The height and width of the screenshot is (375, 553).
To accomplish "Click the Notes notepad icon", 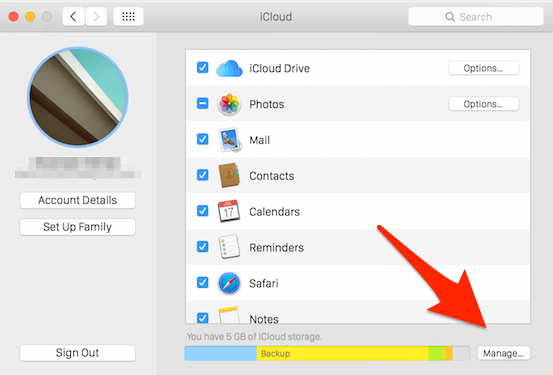I will coord(229,315).
